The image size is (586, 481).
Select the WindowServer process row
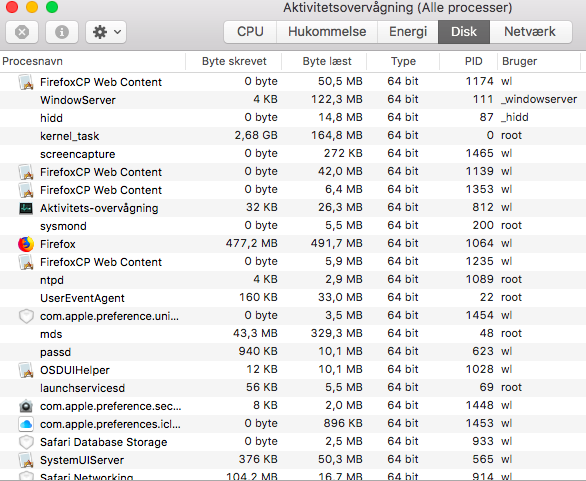(x=293, y=100)
